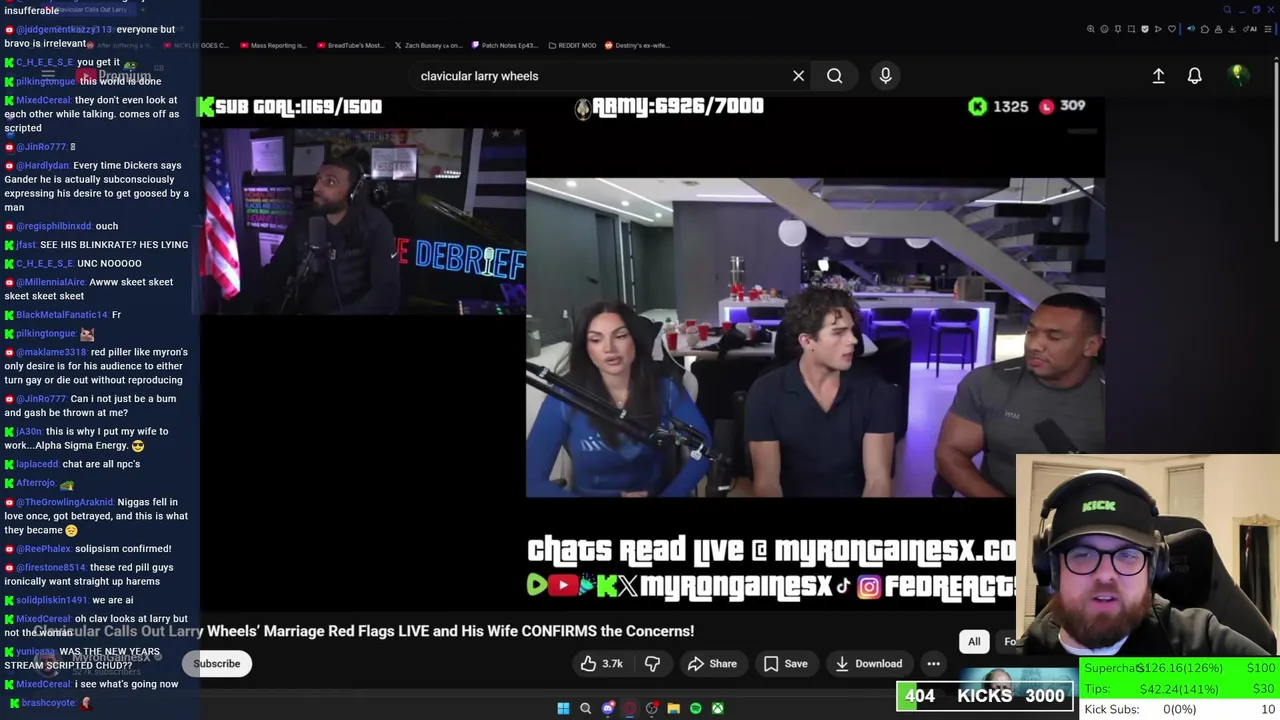The height and width of the screenshot is (720, 1280).
Task: Click the YouTube search magnifier button
Action: (x=834, y=76)
